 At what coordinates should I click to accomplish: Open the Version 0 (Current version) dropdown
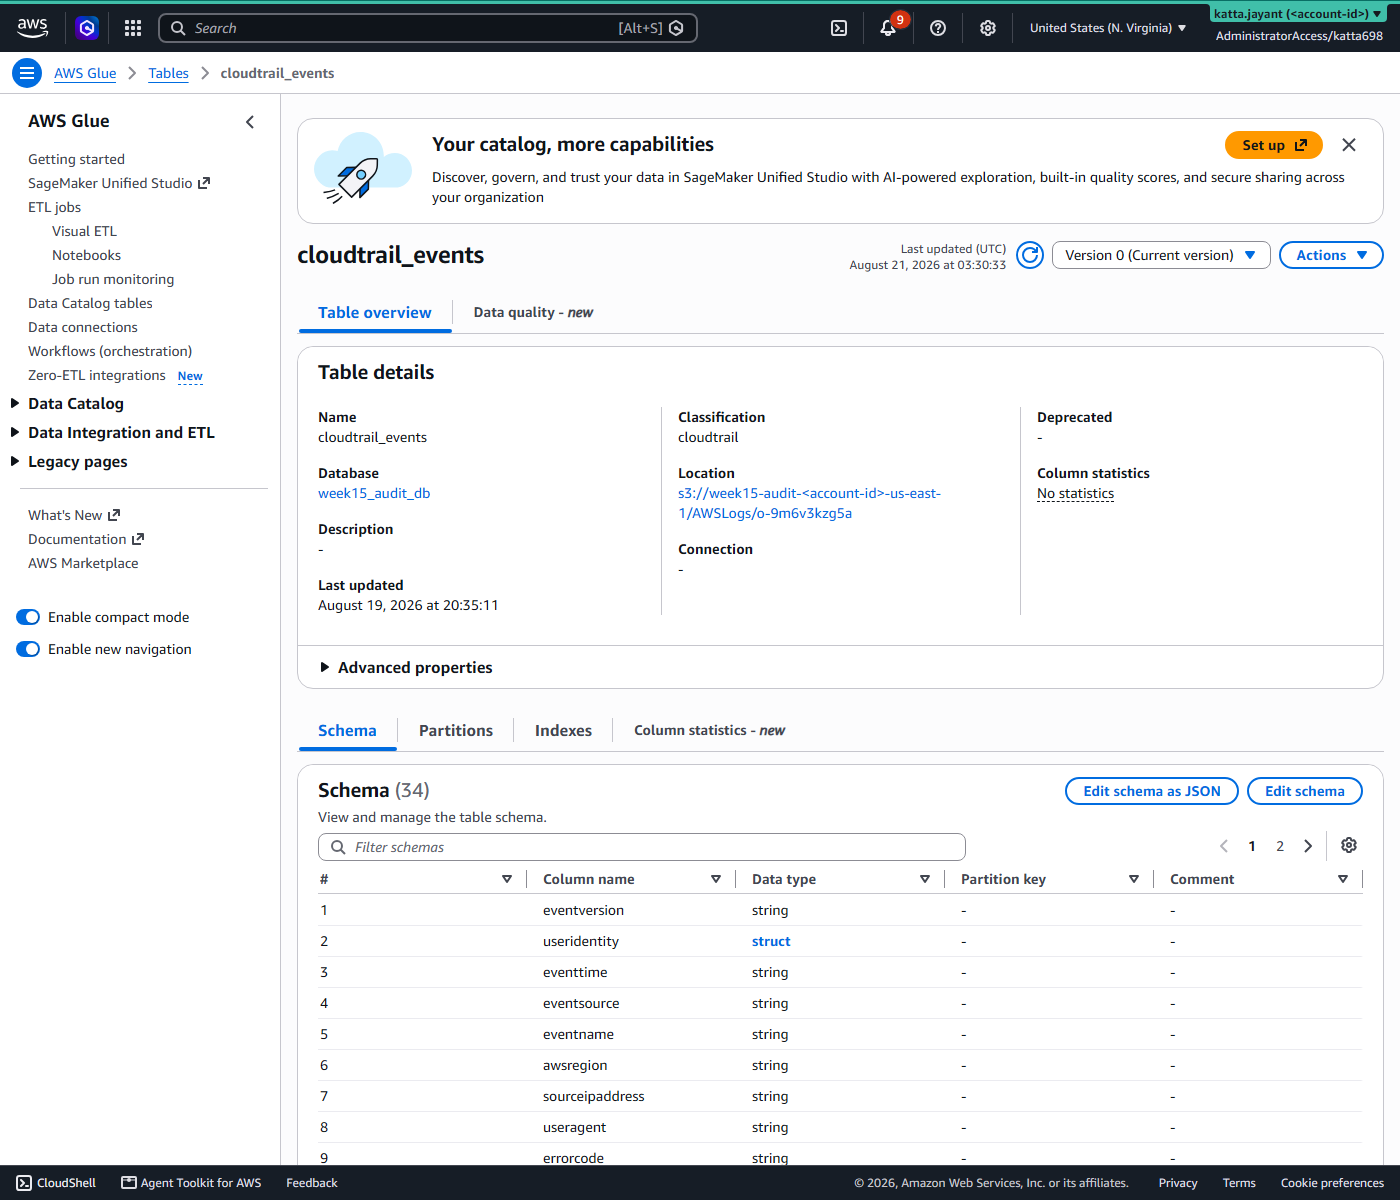tap(1161, 255)
